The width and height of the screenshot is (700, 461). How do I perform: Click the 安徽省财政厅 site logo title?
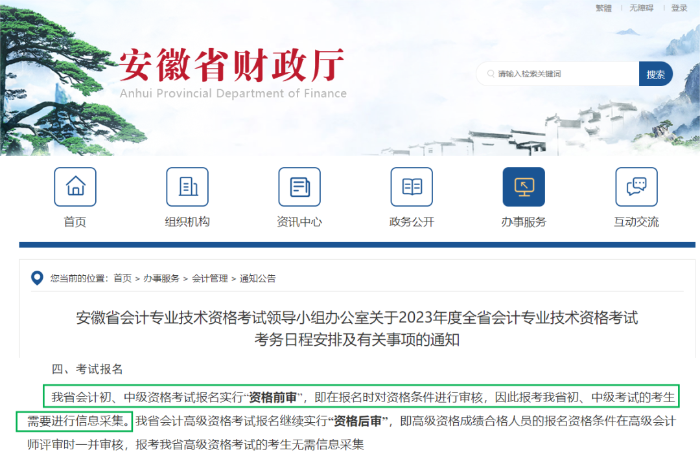coord(232,66)
